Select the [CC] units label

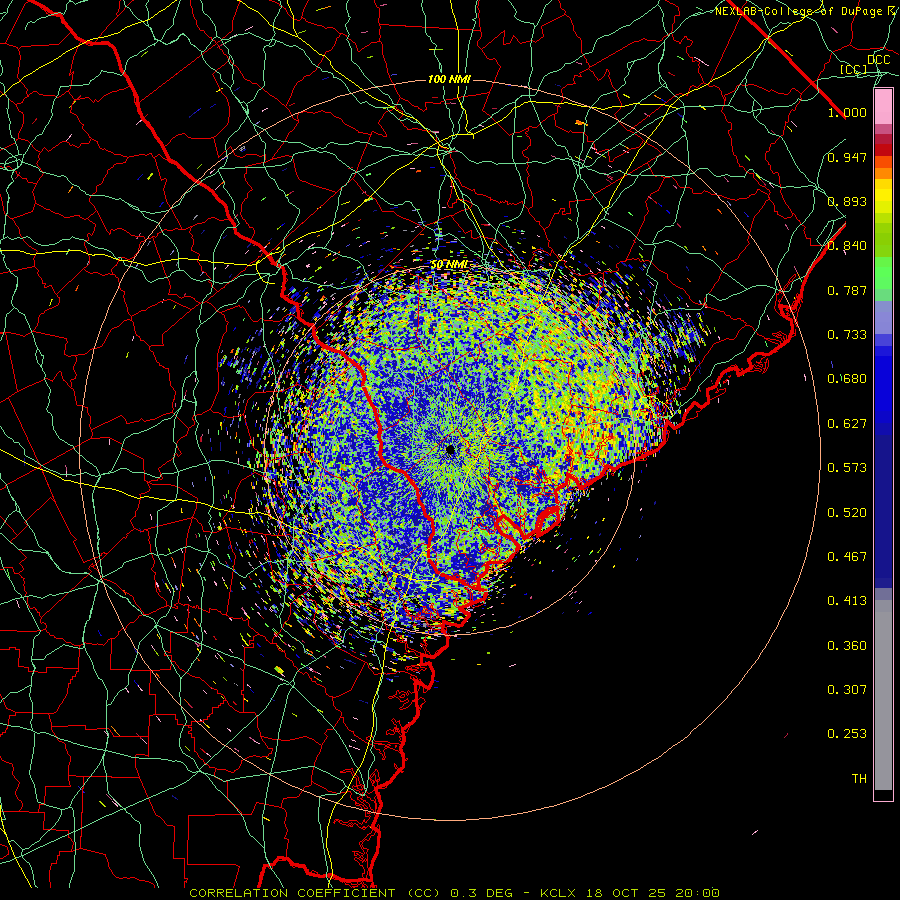854,69
